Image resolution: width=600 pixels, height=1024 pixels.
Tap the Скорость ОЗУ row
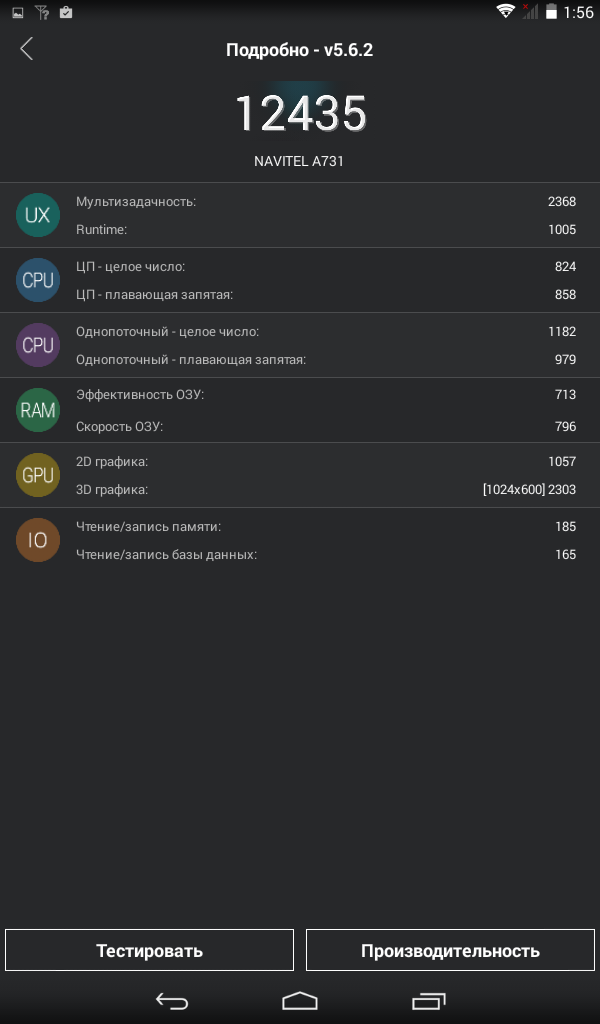click(326, 427)
